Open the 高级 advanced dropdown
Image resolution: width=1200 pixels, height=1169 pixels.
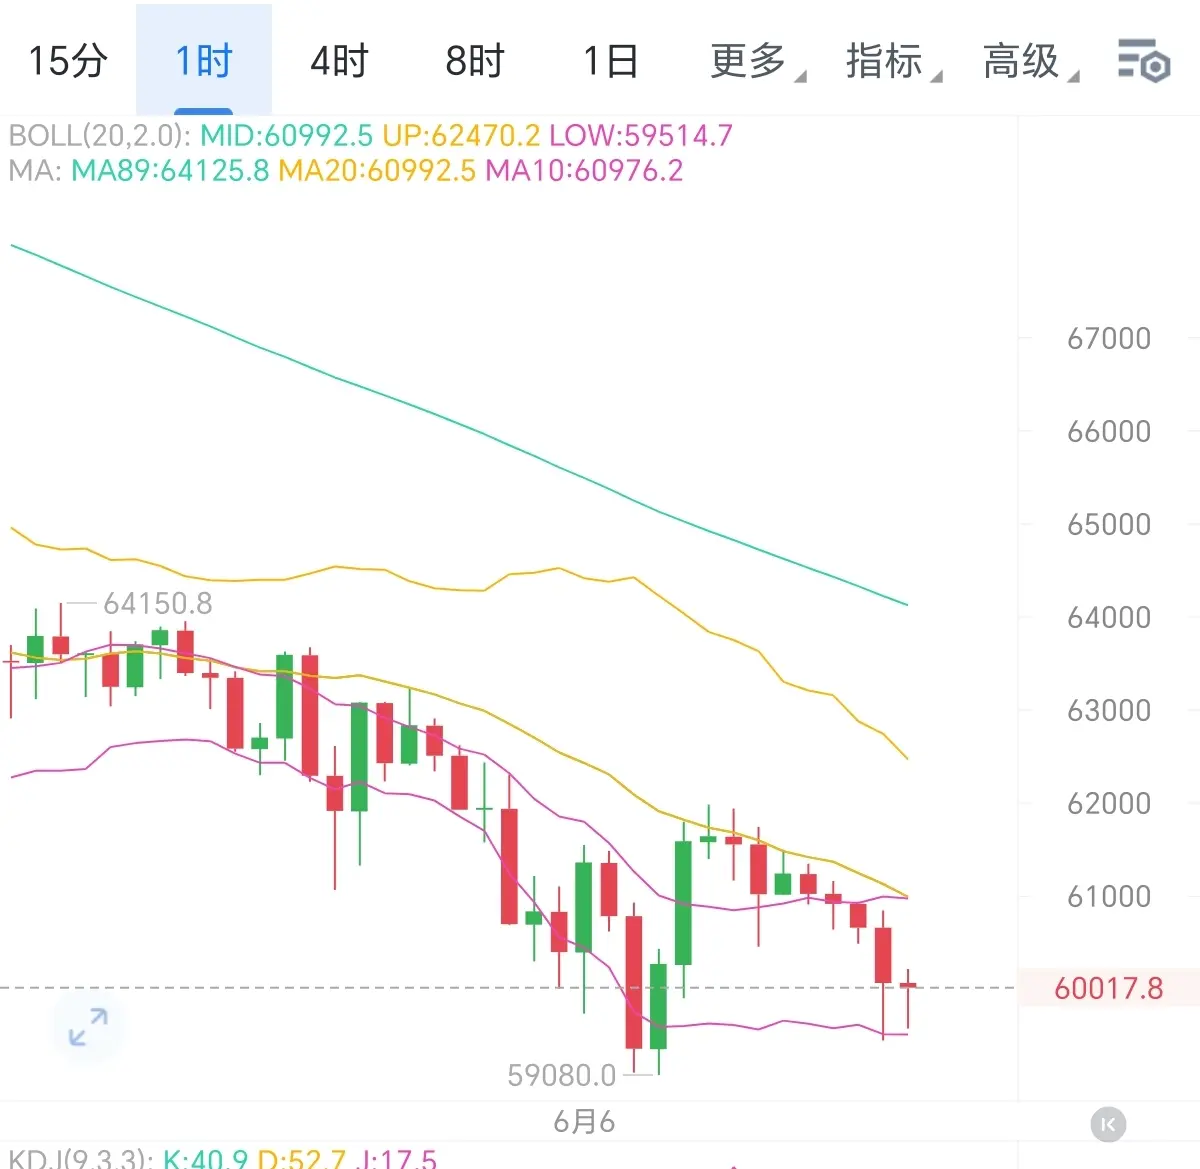[1030, 61]
